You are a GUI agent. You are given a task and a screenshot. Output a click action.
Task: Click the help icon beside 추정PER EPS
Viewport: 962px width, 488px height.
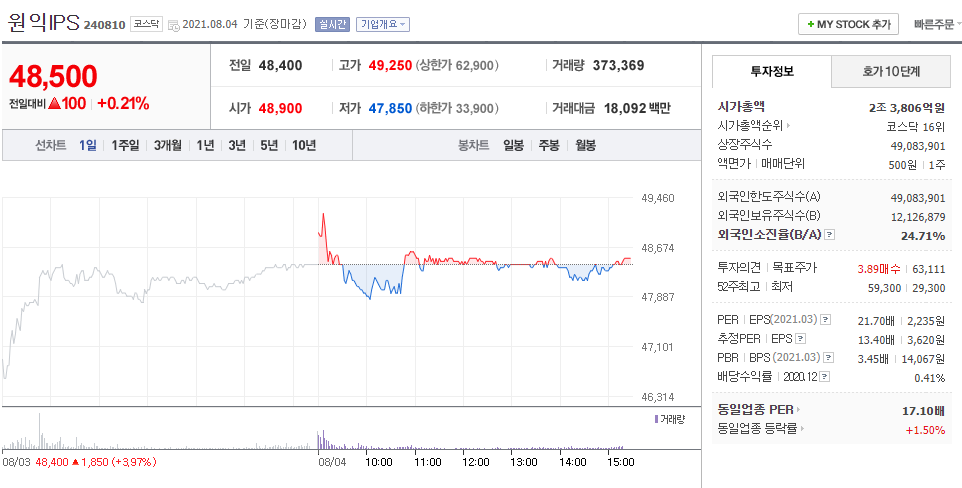801,339
